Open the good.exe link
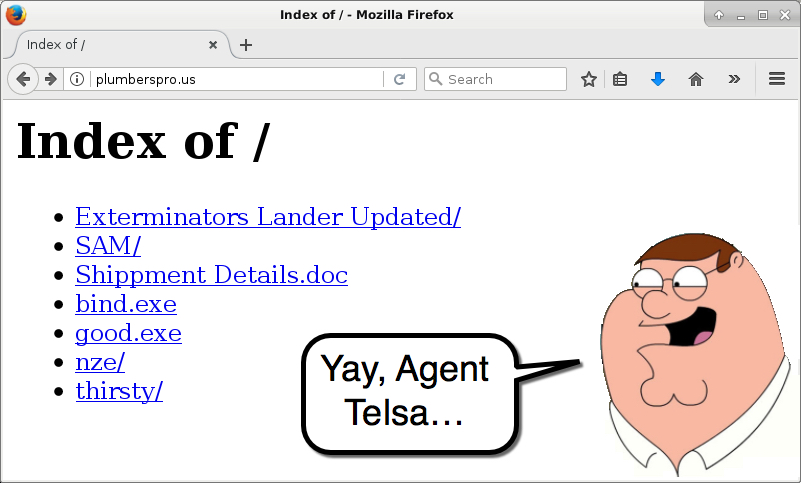 pyautogui.click(x=129, y=333)
